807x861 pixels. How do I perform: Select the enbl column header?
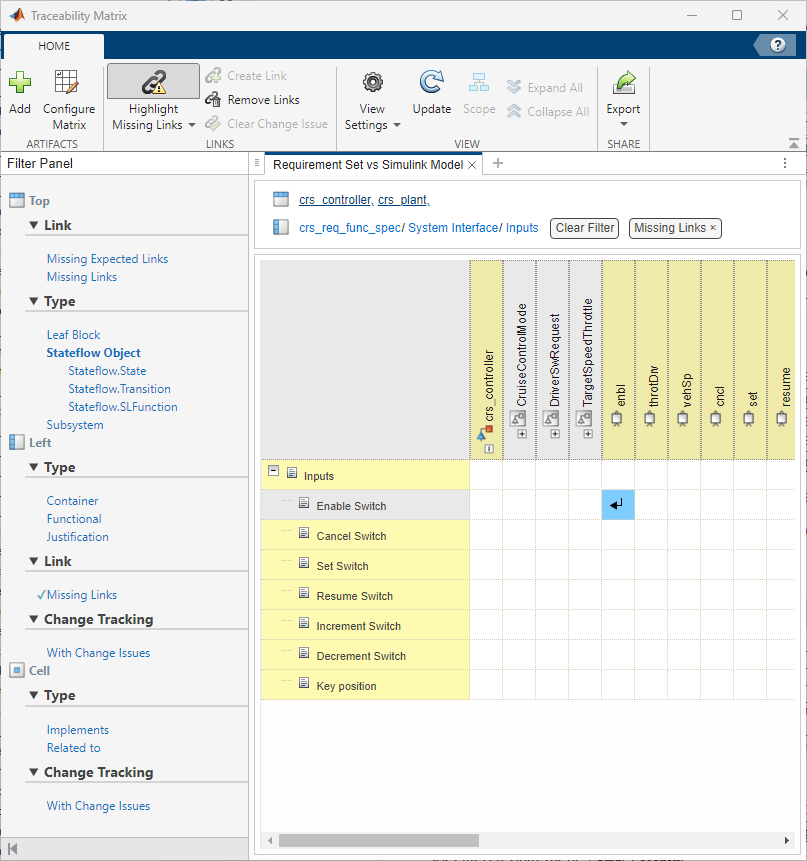click(618, 360)
